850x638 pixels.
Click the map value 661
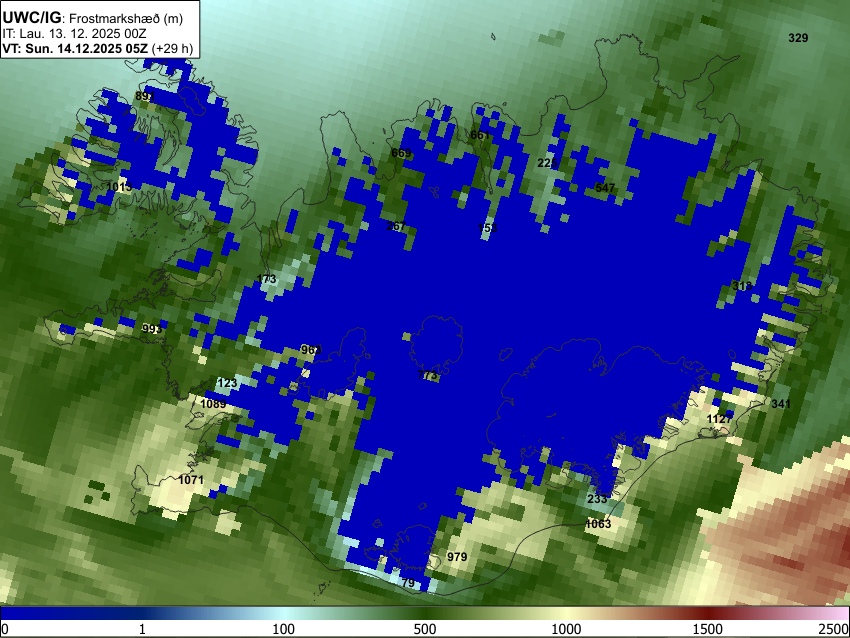pyautogui.click(x=480, y=135)
